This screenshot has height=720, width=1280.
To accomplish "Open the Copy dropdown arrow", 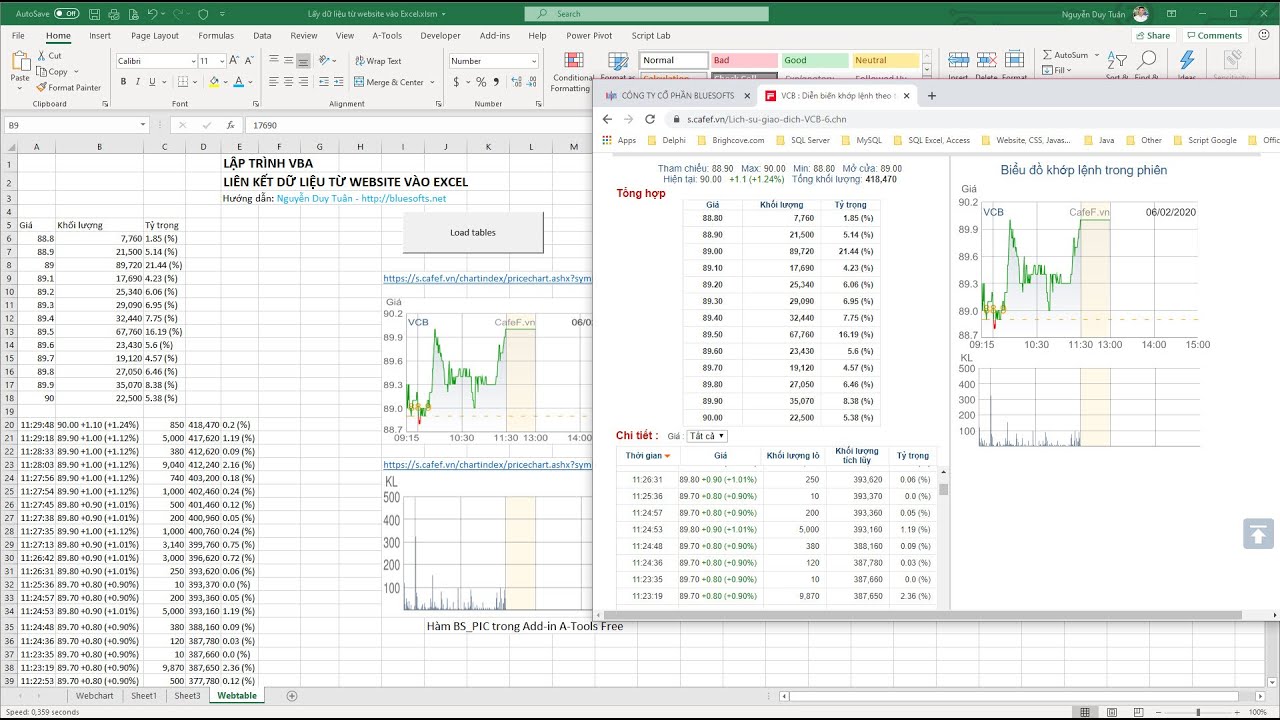I will pyautogui.click(x=74, y=72).
